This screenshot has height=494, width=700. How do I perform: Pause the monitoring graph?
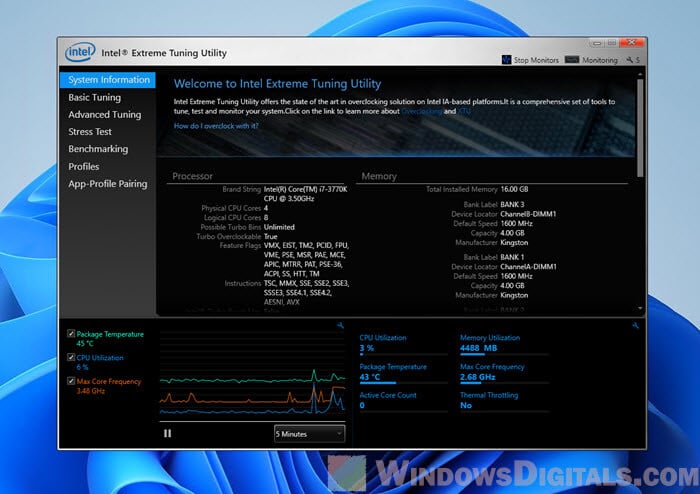coord(167,433)
